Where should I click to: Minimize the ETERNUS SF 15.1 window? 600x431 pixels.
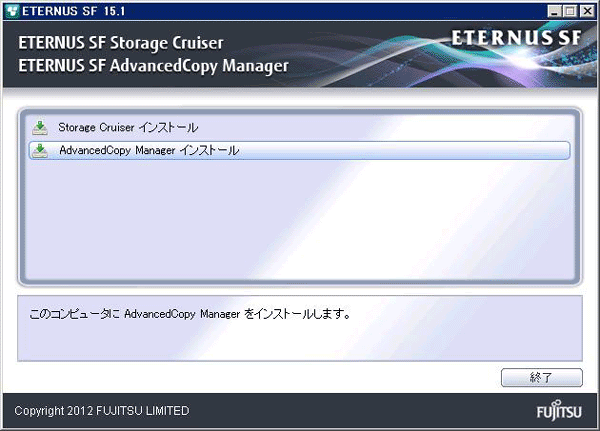pyautogui.click(x=554, y=11)
